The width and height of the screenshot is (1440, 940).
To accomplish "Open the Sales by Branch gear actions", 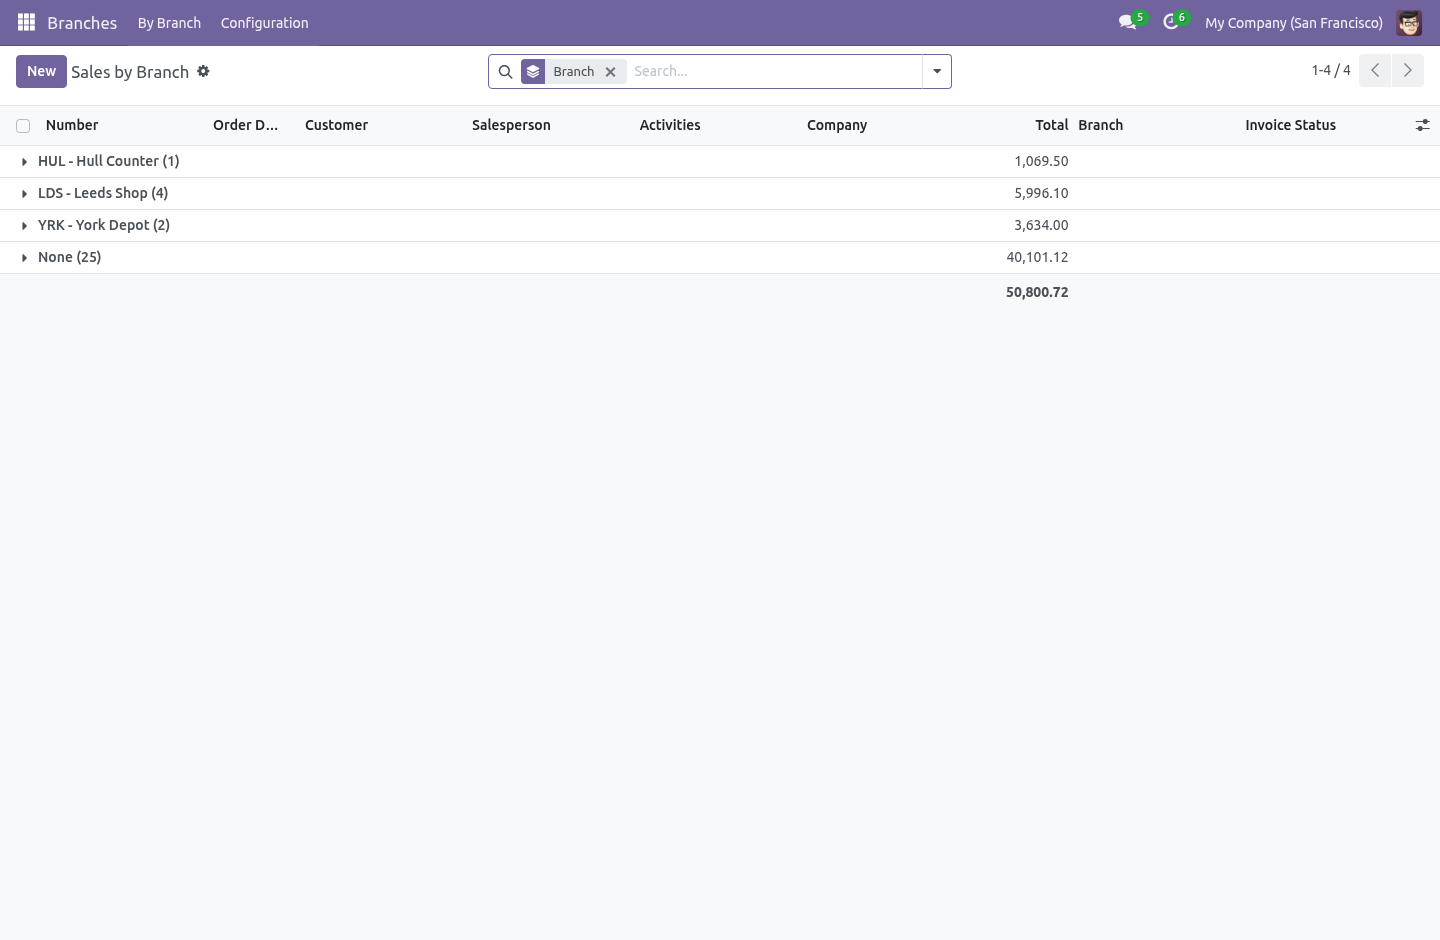I will pyautogui.click(x=203, y=71).
